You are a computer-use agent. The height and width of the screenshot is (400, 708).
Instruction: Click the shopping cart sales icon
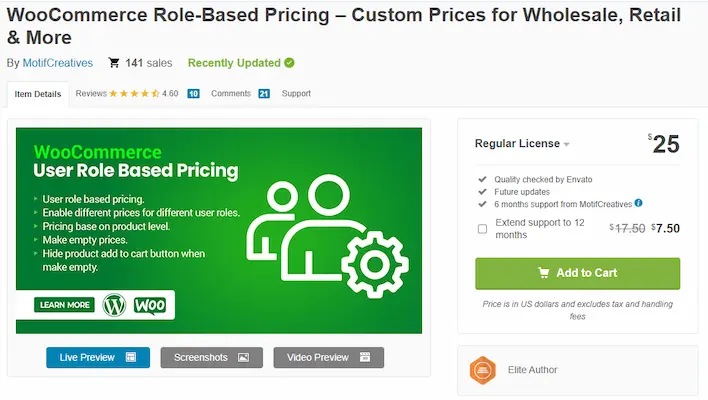pyautogui.click(x=114, y=63)
